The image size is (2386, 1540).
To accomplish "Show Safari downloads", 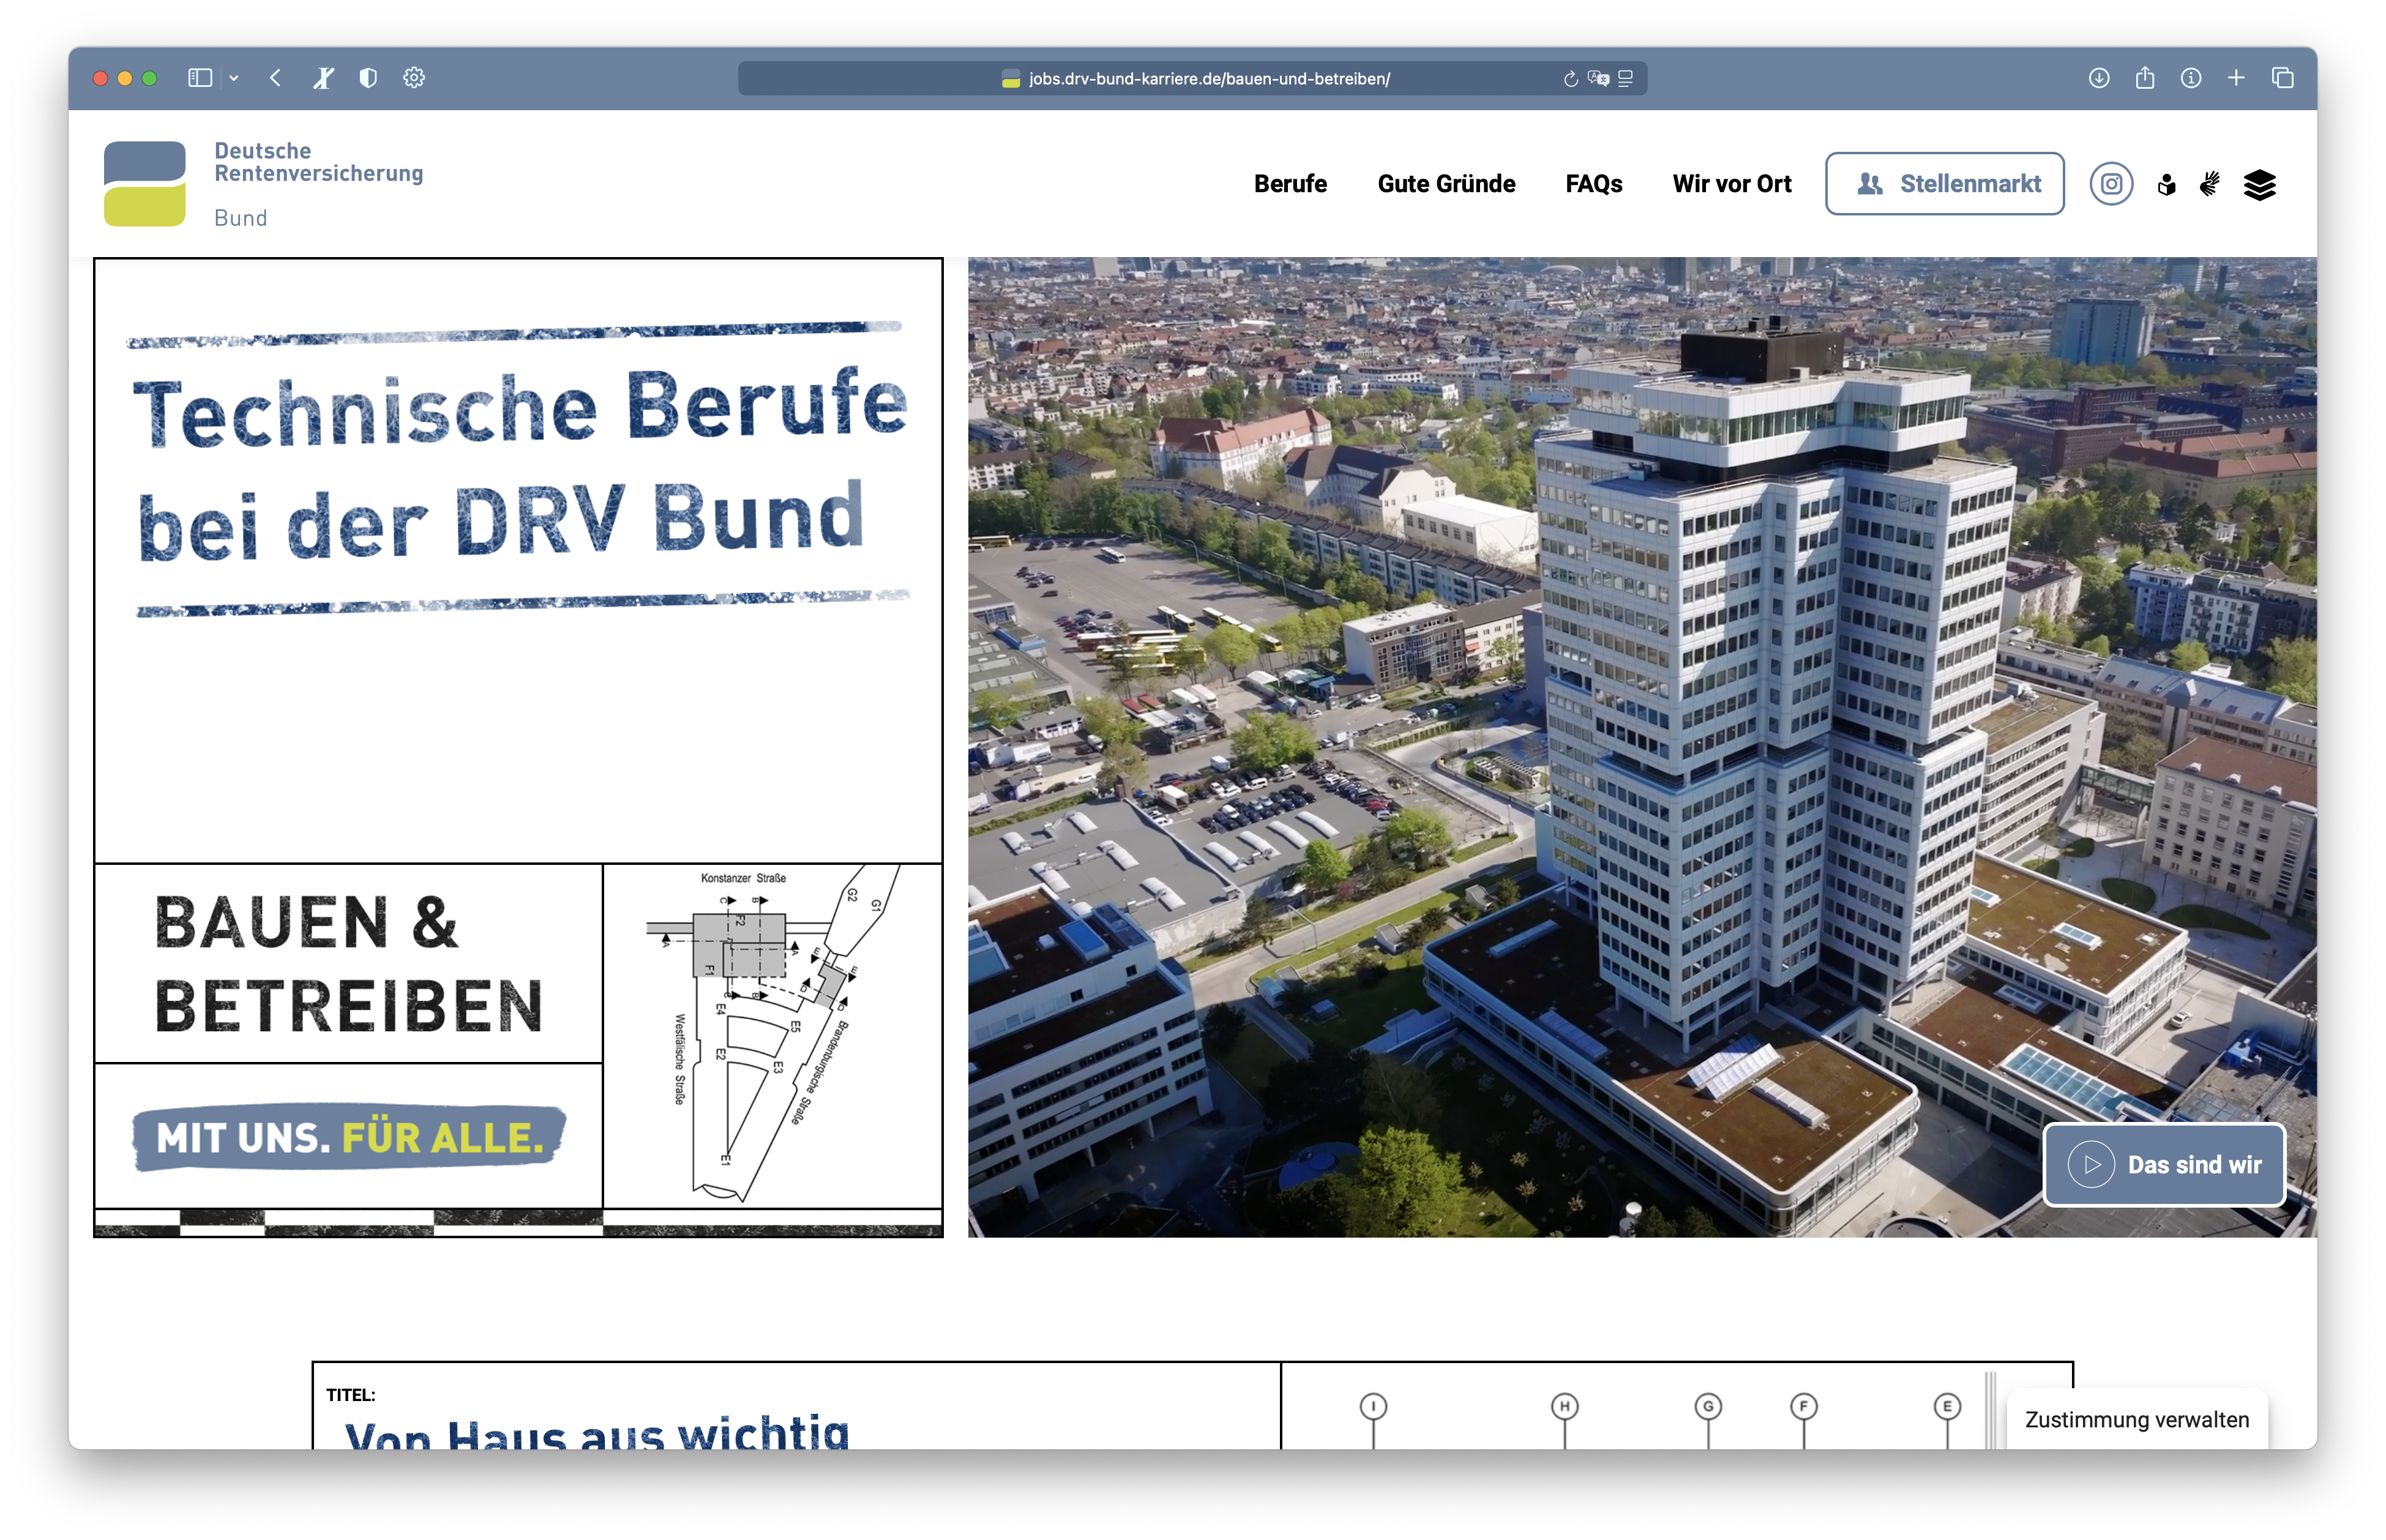I will point(2099,78).
